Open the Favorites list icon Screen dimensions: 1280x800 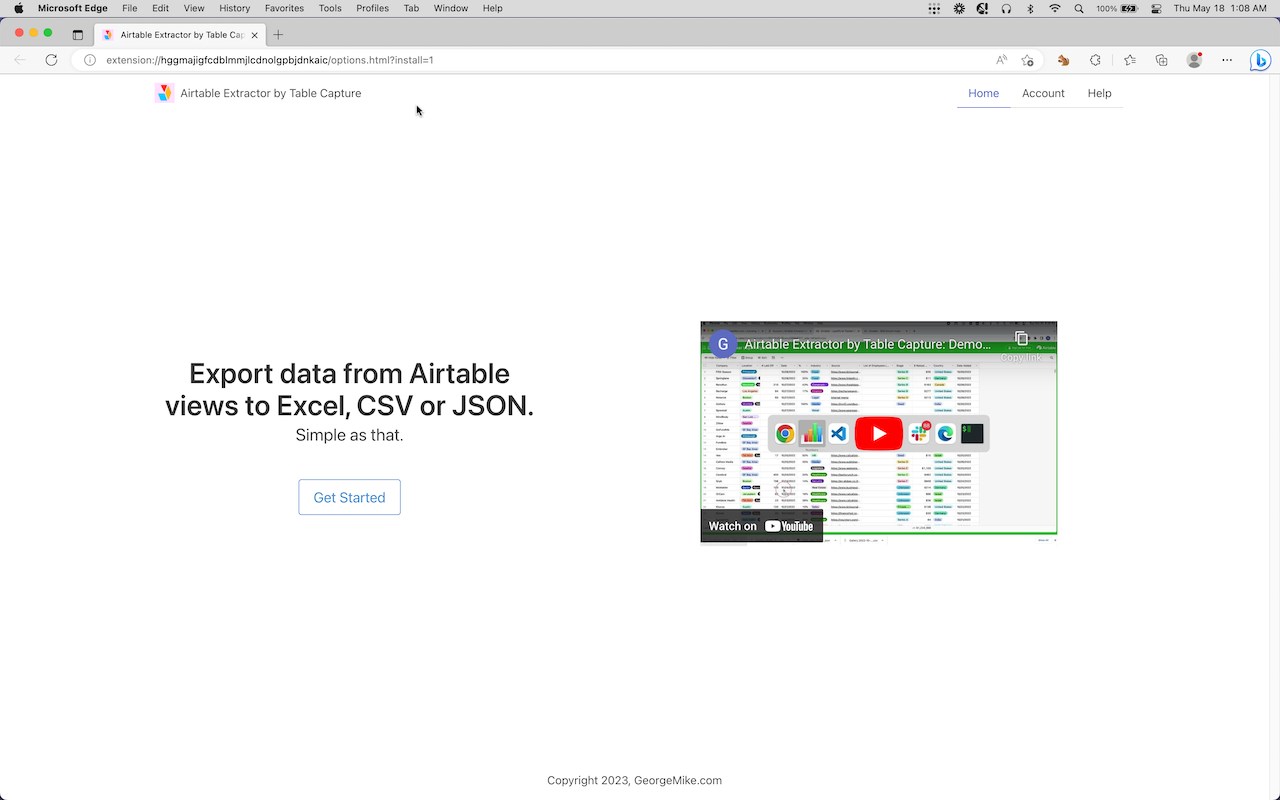(x=1129, y=60)
